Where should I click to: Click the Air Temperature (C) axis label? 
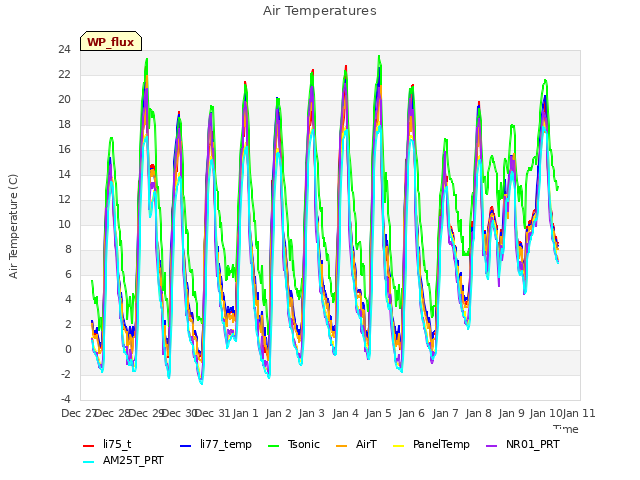[13, 226]
